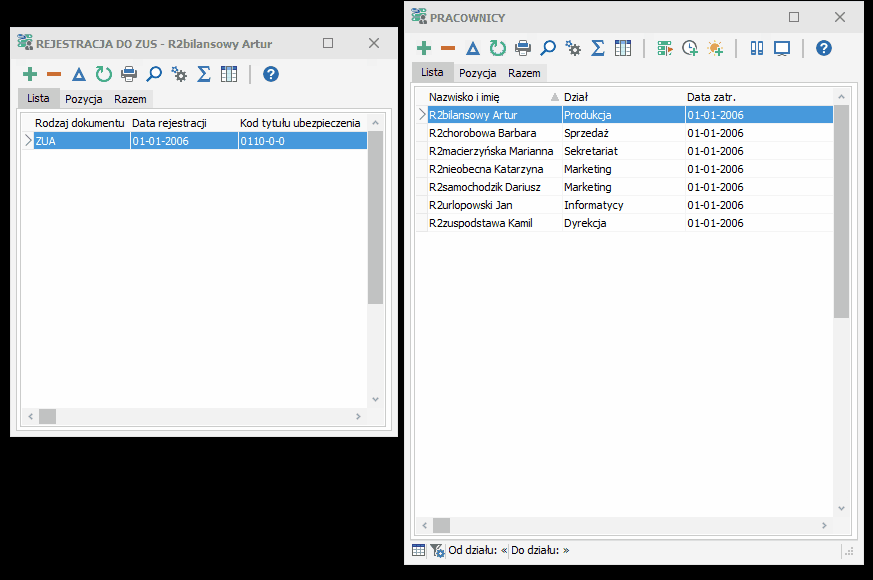The width and height of the screenshot is (873, 580).
Task: Select employee R2urlopowski Jan row
Action: (625, 205)
